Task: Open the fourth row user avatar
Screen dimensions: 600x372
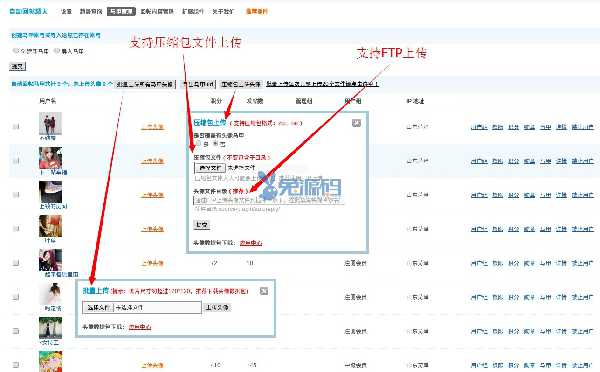Action: (x=50, y=226)
